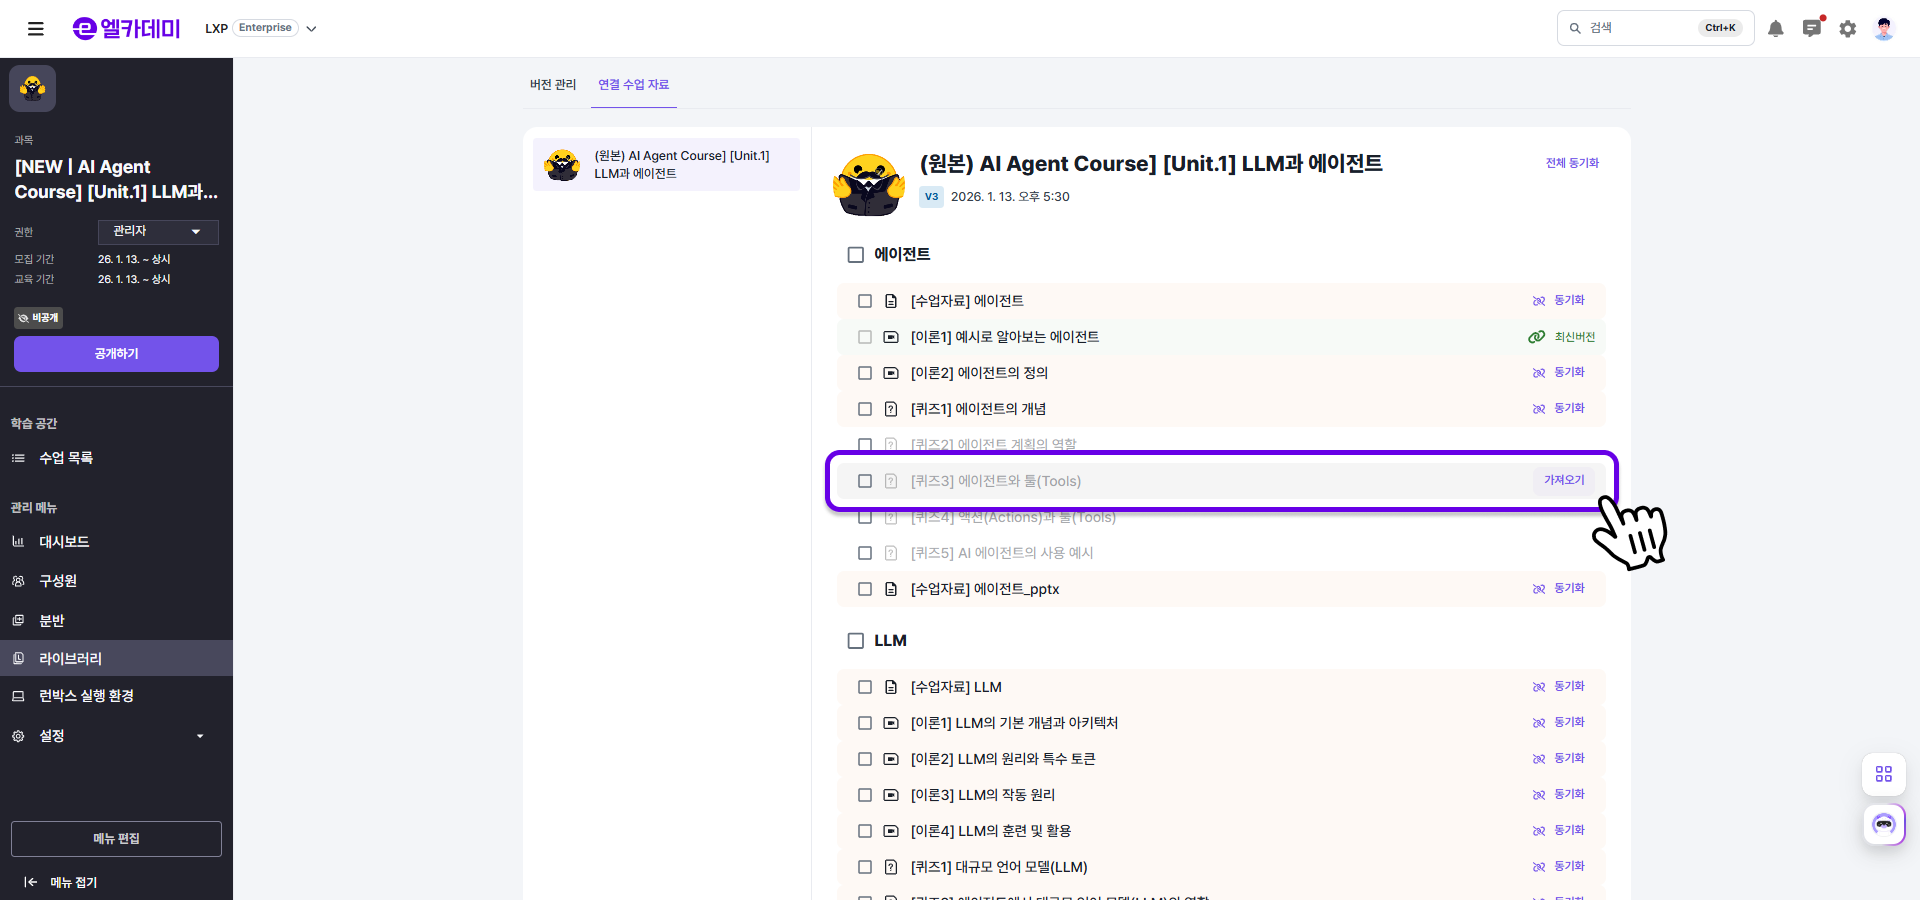This screenshot has height=900, width=1920.
Task: Click the notifications bell icon
Action: [1775, 29]
